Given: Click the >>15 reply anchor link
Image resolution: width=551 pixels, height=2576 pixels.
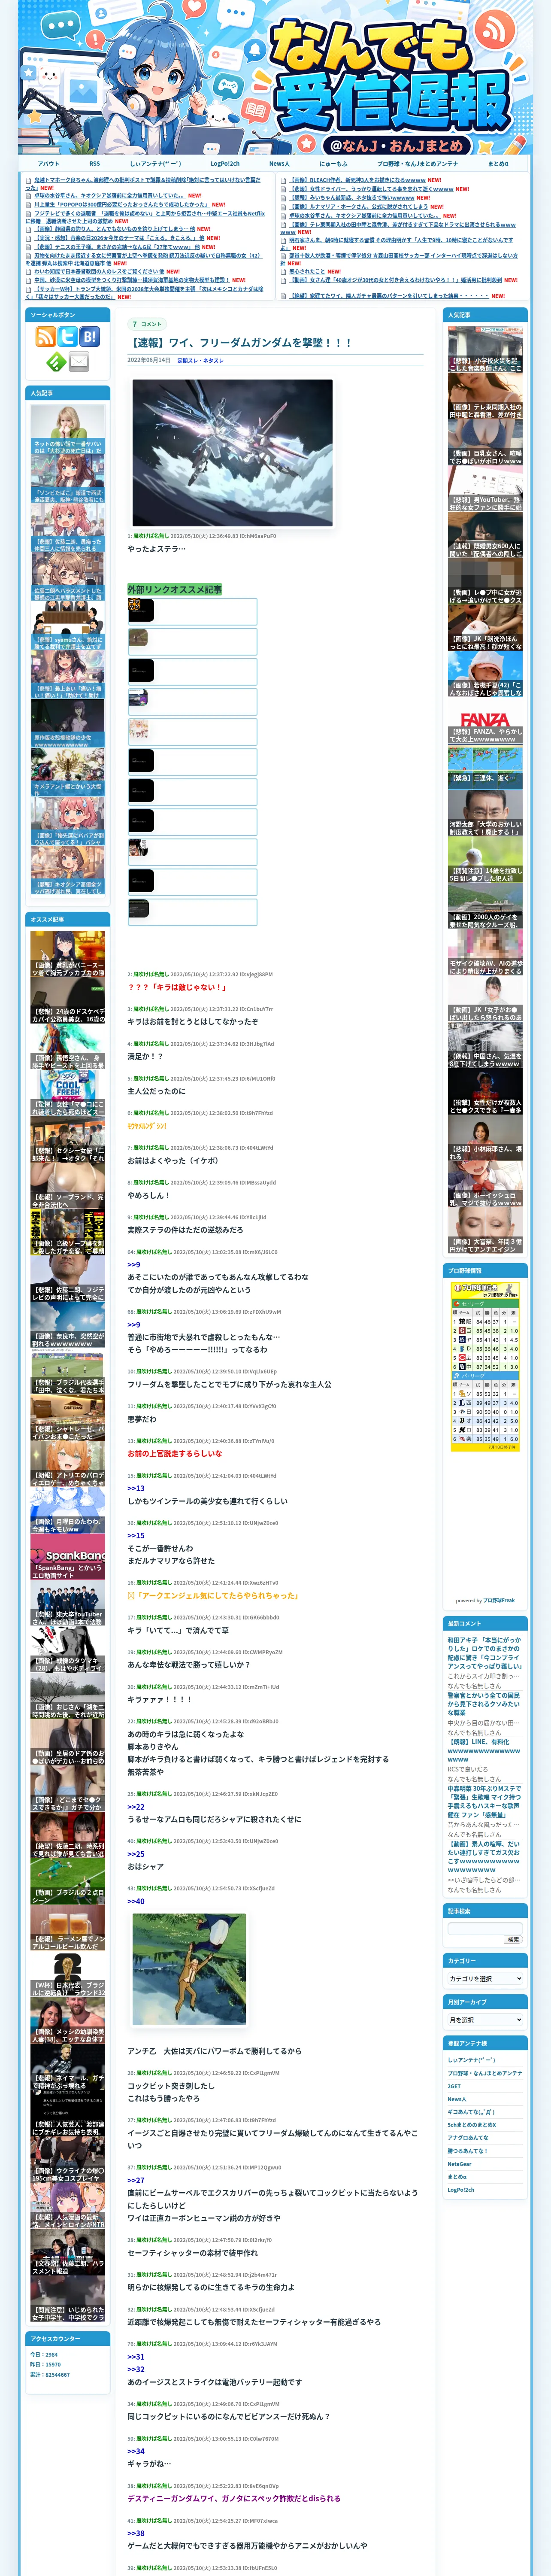Looking at the screenshot, I should pos(136,1535).
